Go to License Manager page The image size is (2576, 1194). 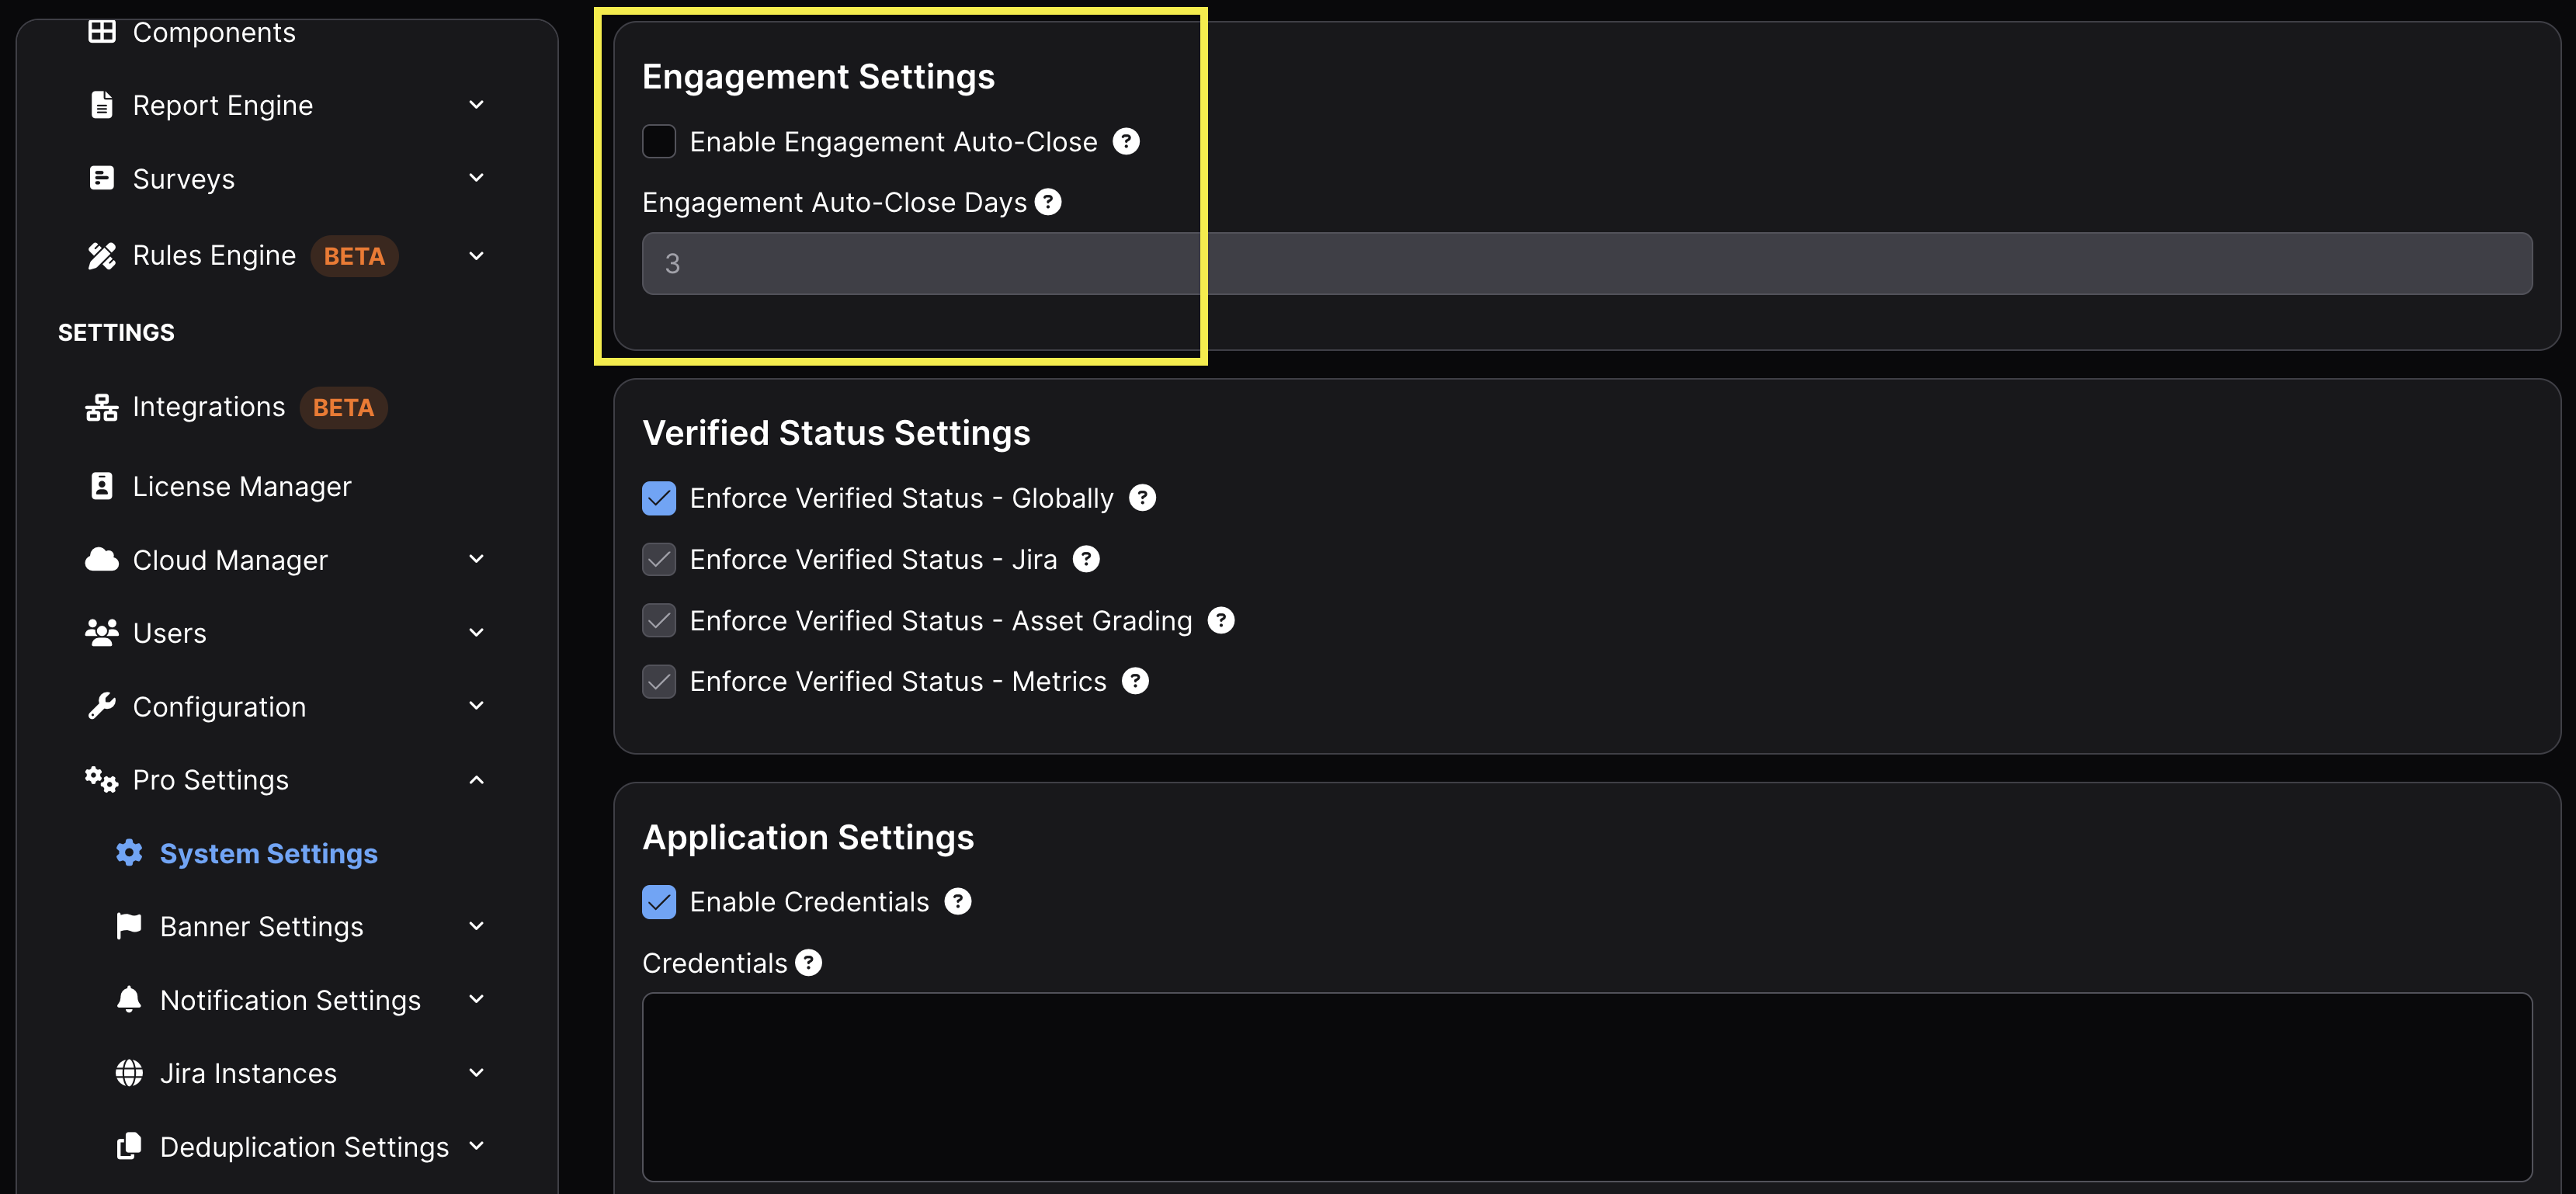click(242, 486)
